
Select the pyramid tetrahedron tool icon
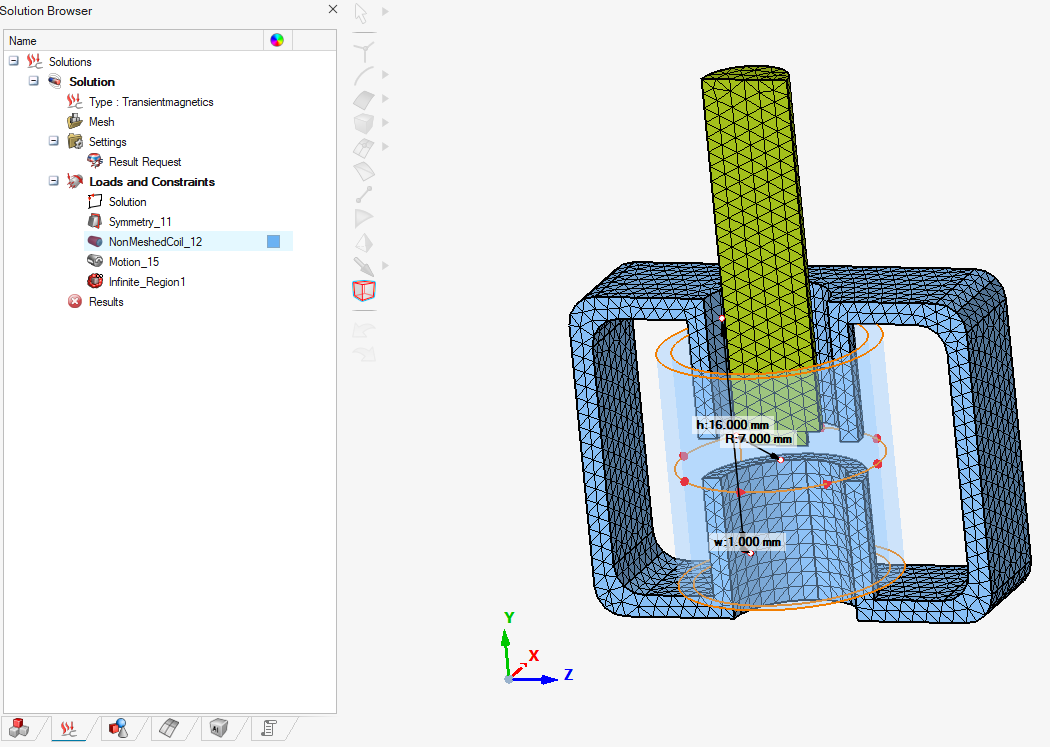coord(364,242)
